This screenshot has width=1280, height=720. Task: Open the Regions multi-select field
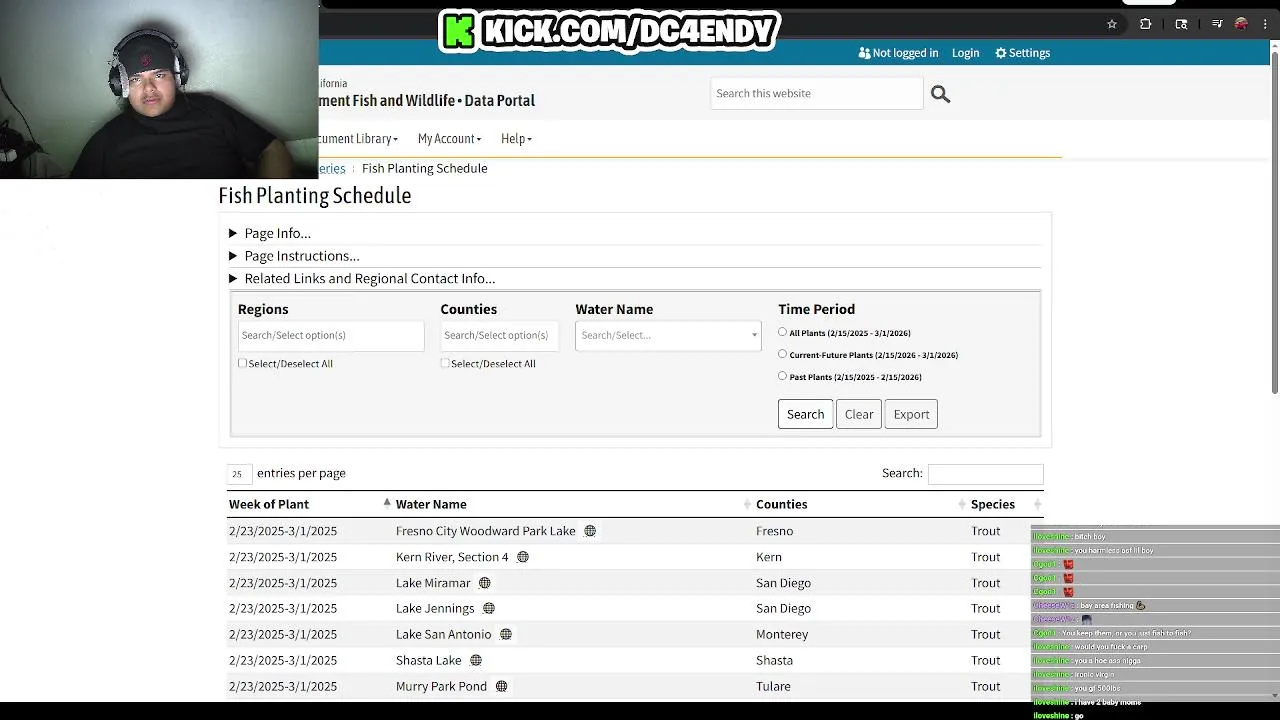tap(331, 335)
